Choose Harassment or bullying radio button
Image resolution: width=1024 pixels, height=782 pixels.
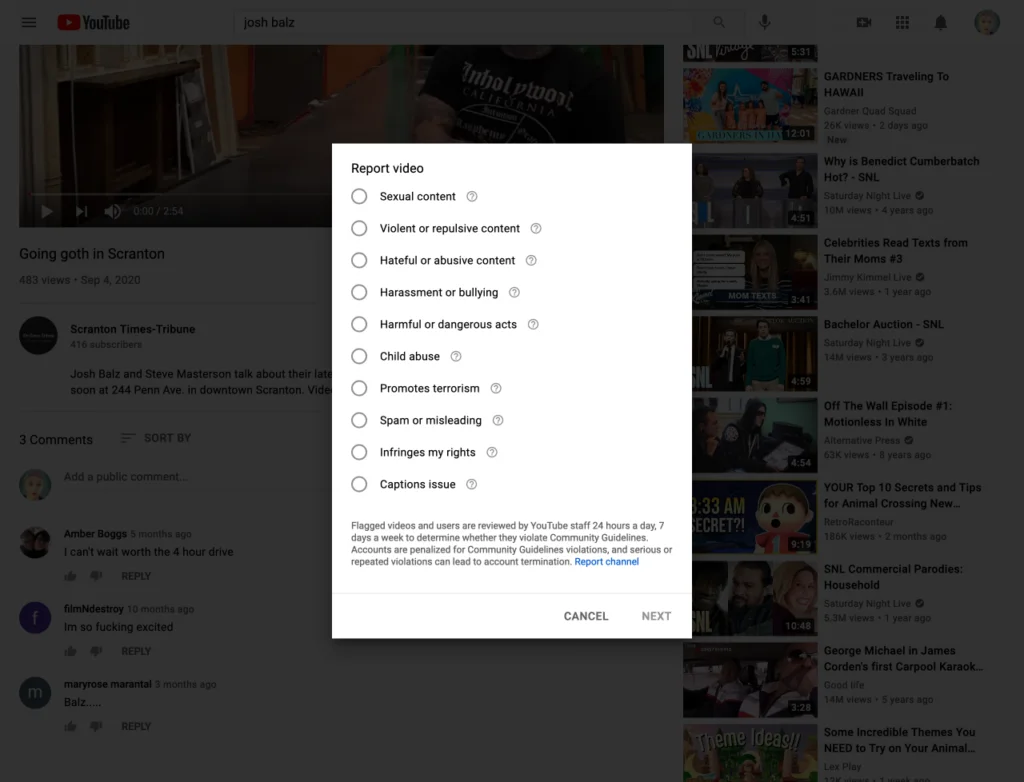tap(359, 293)
